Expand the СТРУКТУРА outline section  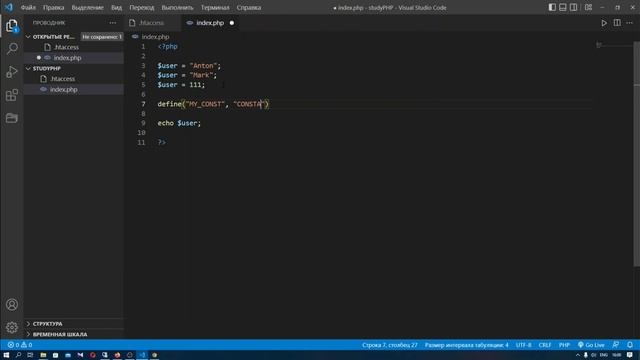(x=74, y=324)
